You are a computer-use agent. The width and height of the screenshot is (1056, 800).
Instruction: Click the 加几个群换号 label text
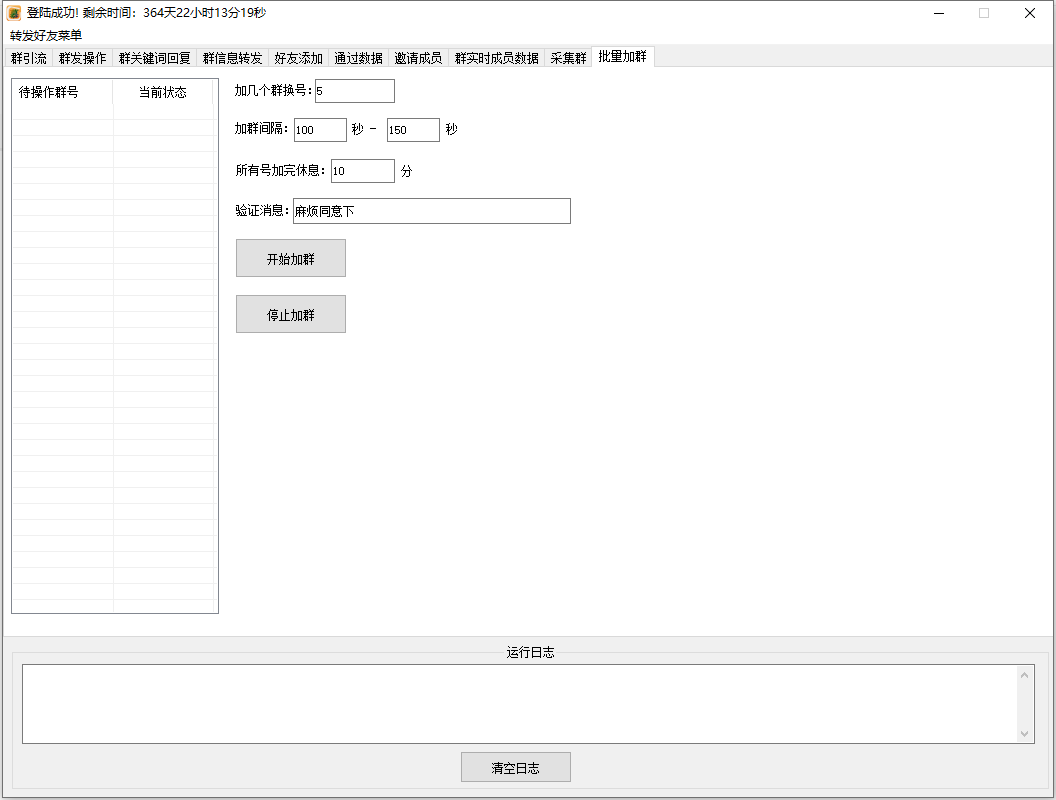pyautogui.click(x=273, y=90)
